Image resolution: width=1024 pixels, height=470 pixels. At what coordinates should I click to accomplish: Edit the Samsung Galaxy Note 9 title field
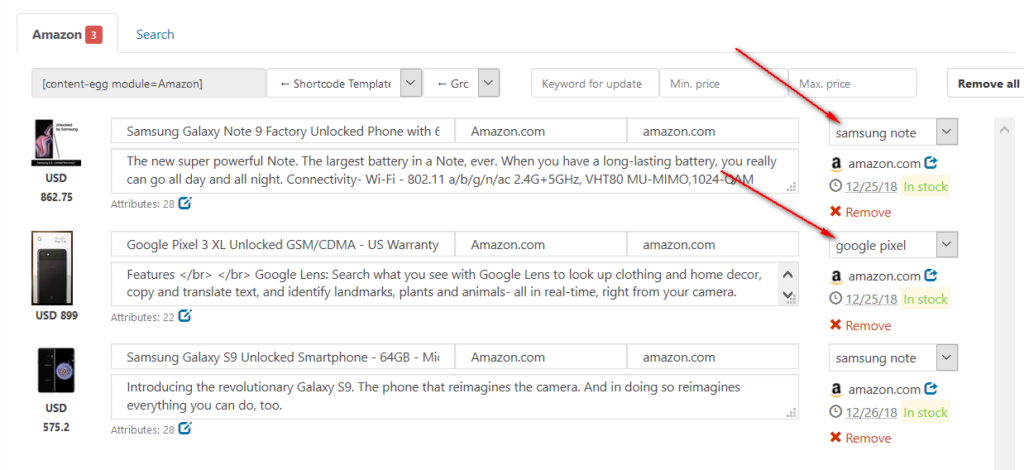[x=283, y=131]
